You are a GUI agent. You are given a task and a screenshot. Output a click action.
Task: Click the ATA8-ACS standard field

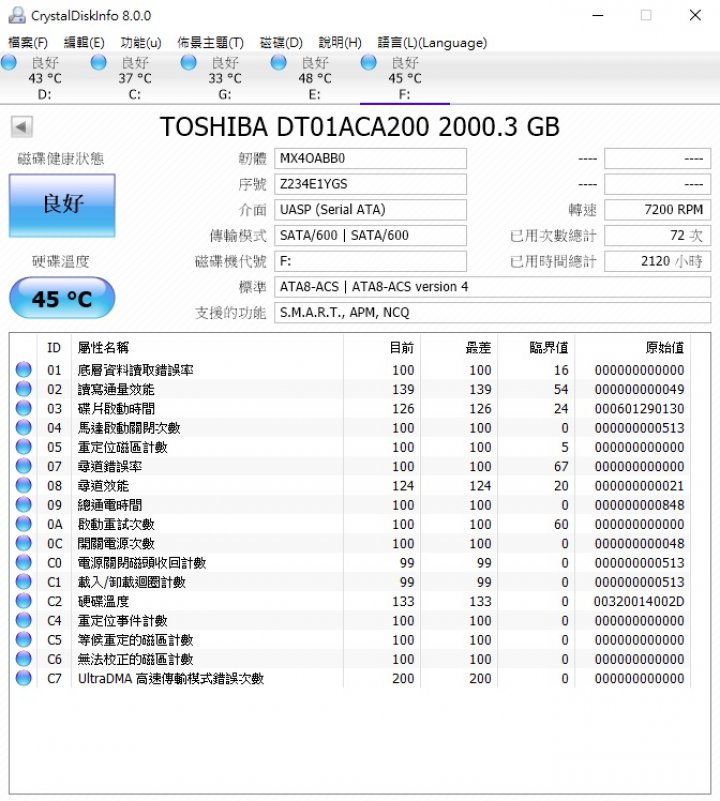pos(493,287)
